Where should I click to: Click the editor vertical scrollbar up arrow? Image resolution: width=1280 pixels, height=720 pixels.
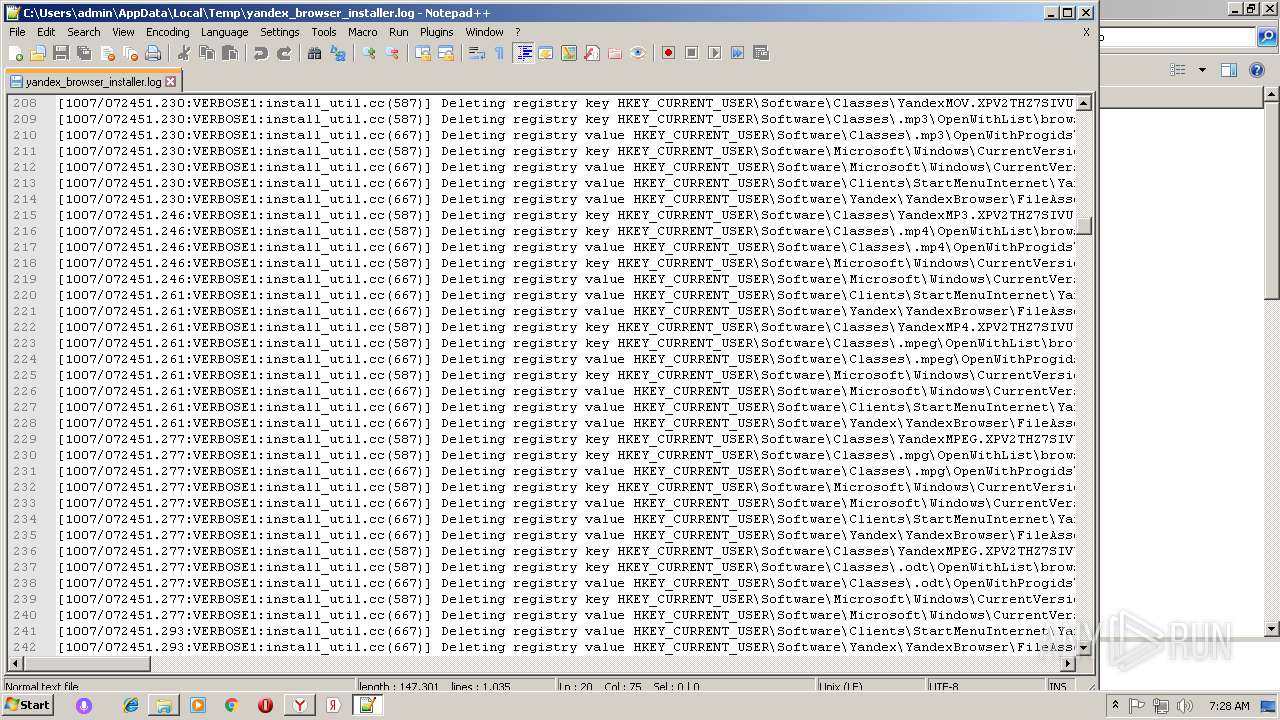pos(1083,103)
